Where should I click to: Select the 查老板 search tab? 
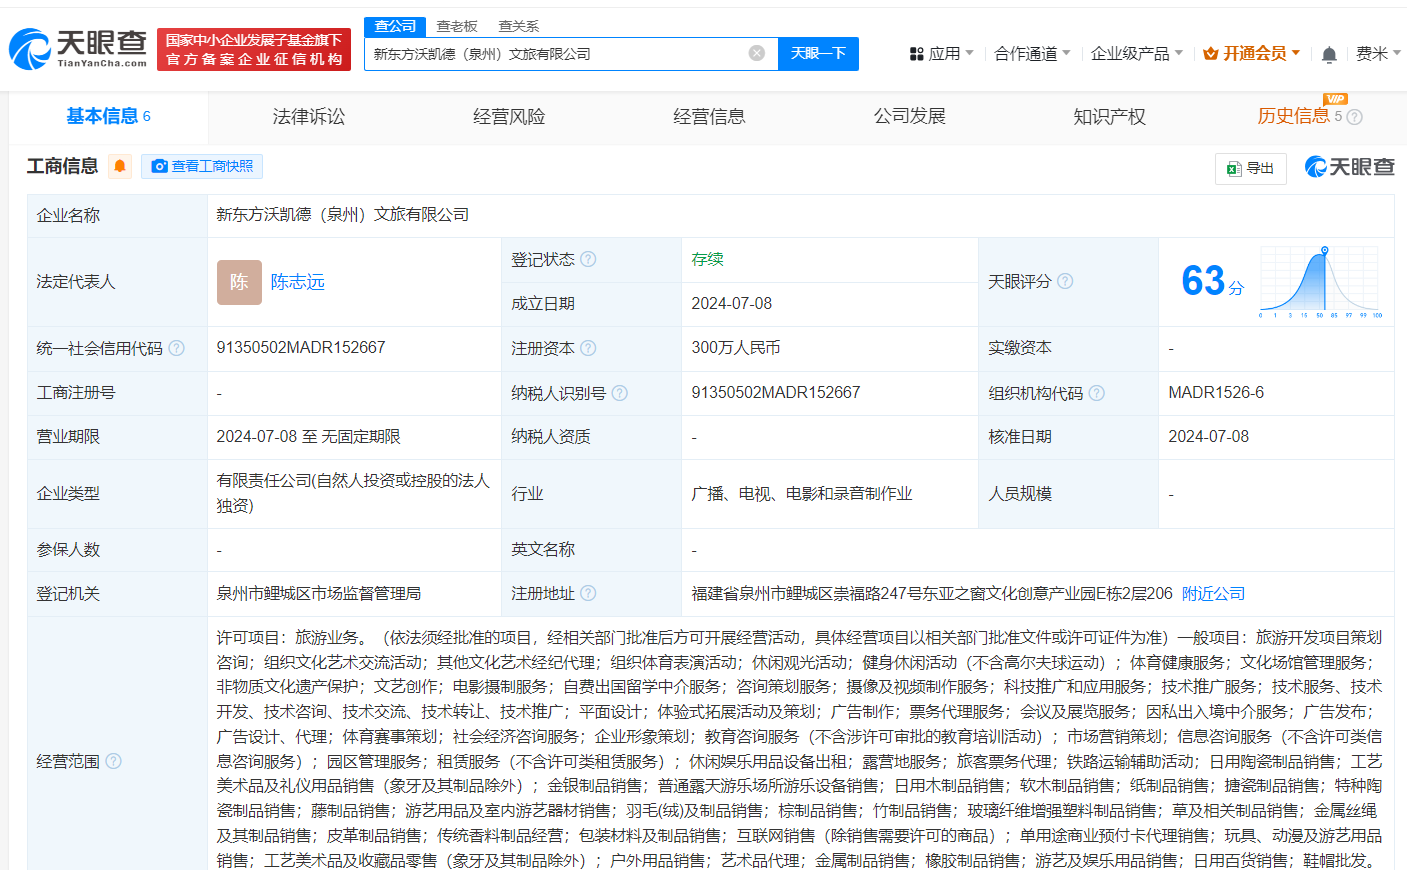[x=457, y=26]
